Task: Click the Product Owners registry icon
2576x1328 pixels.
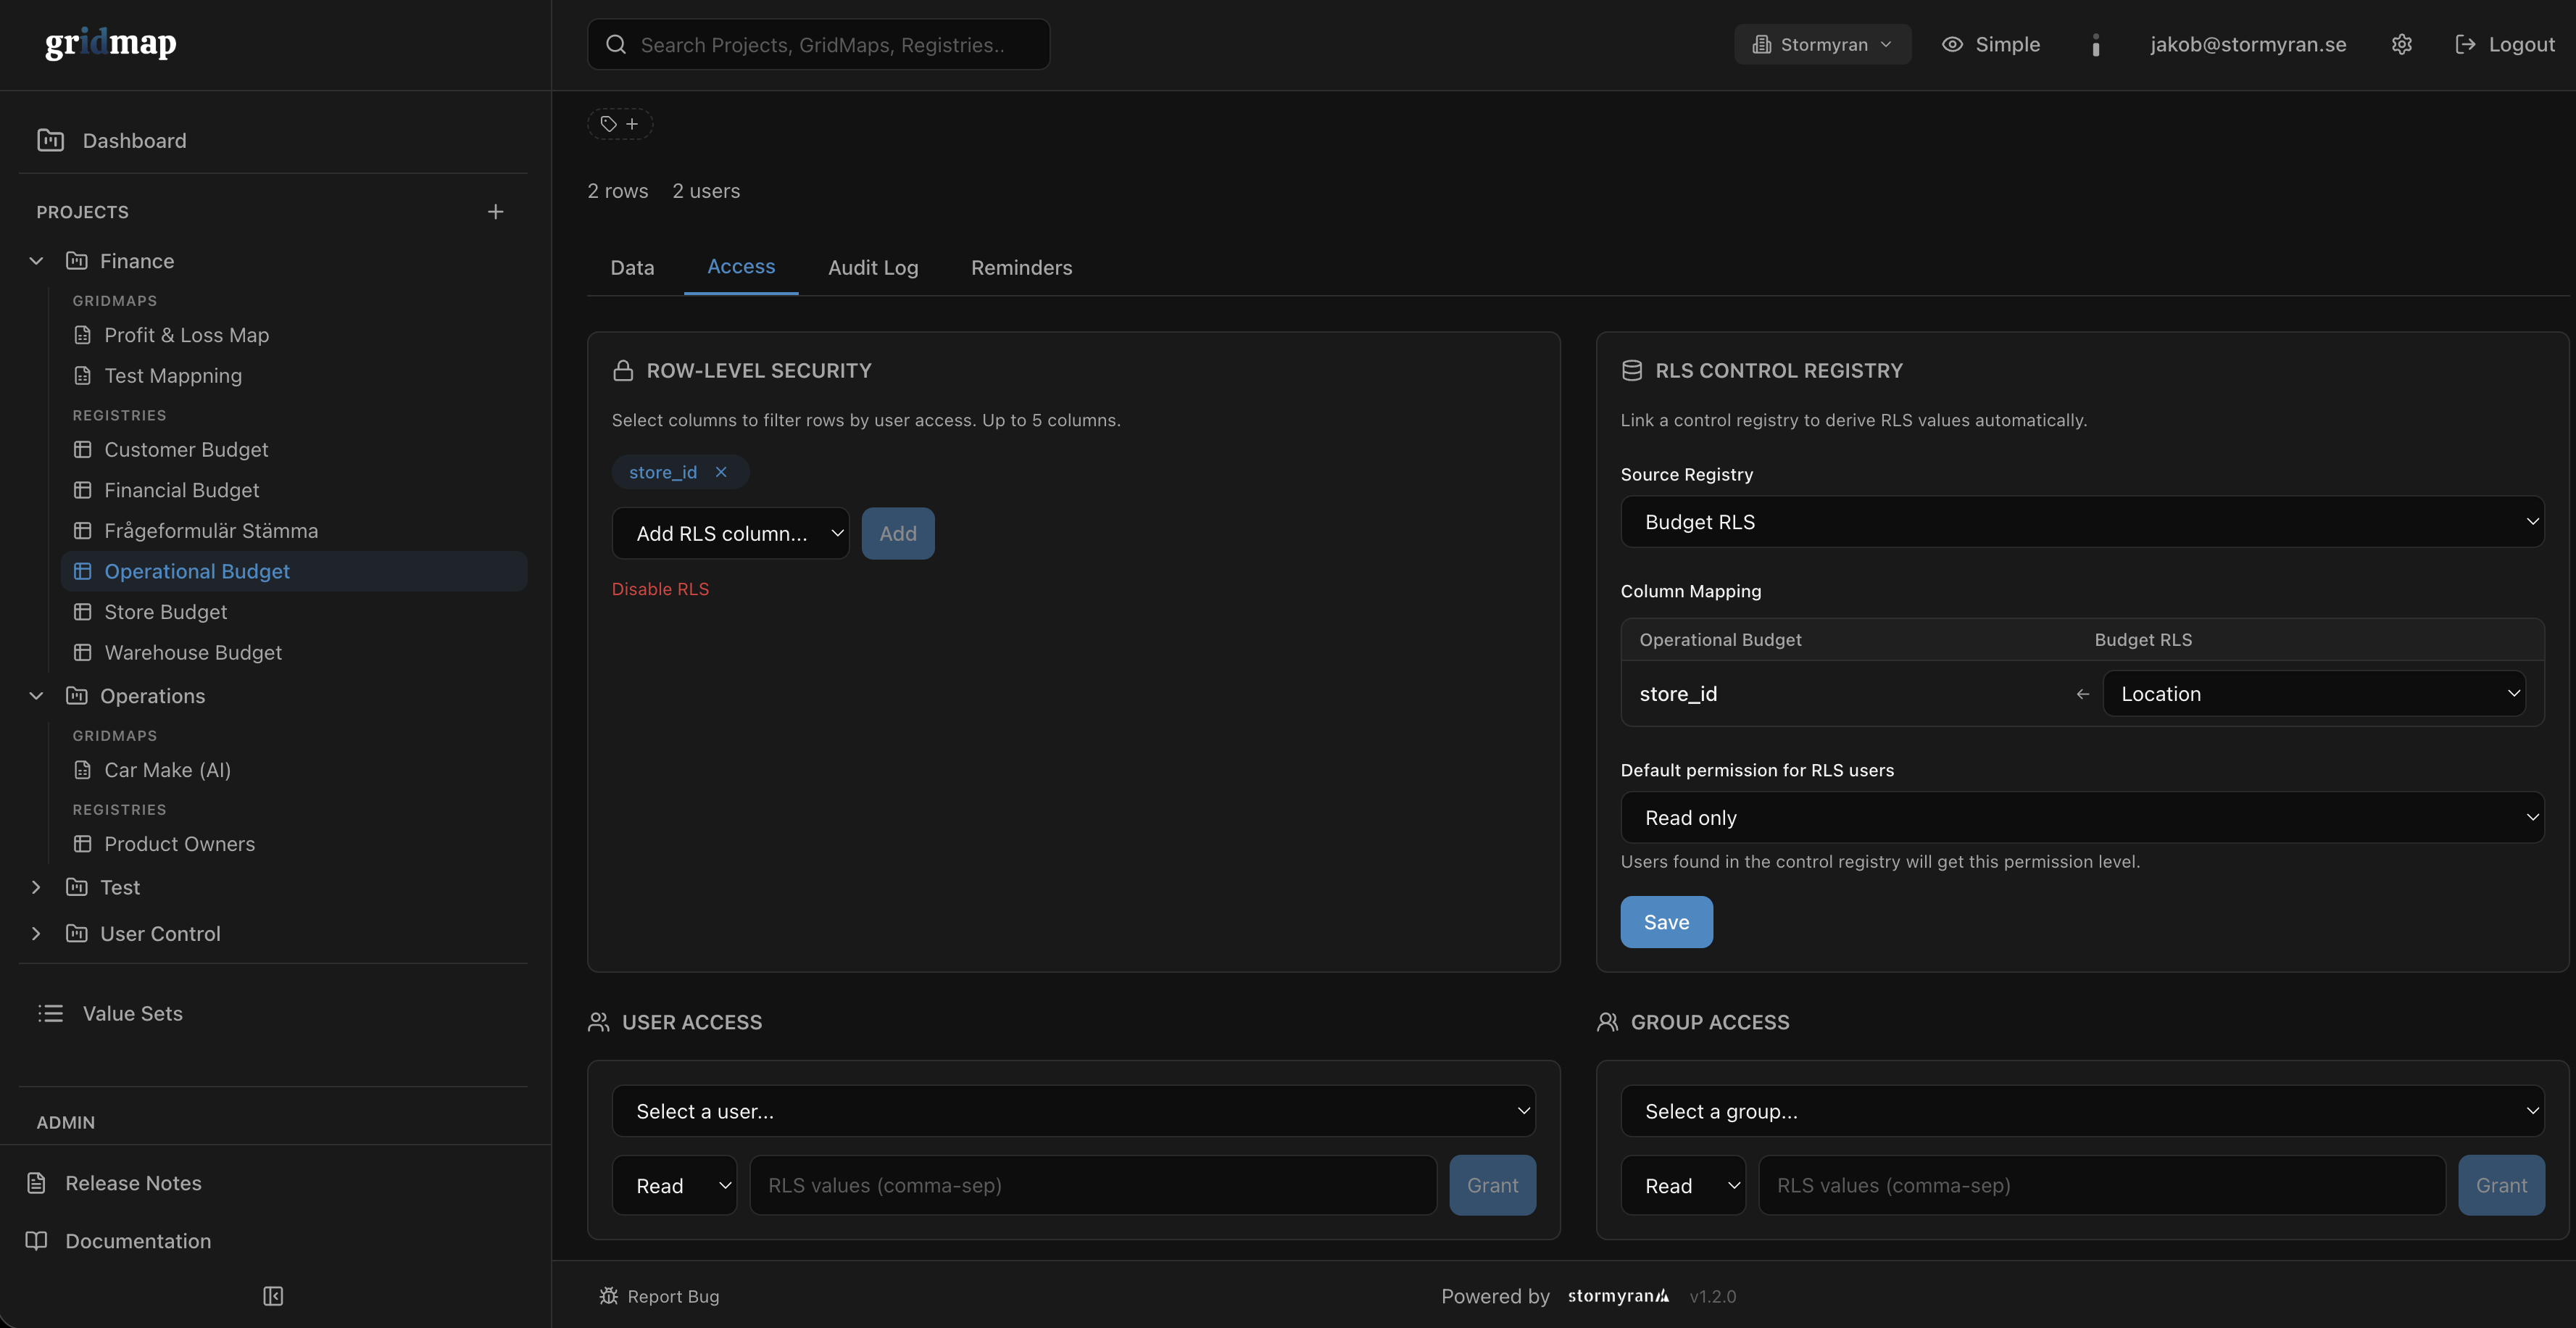Action: pos(83,844)
